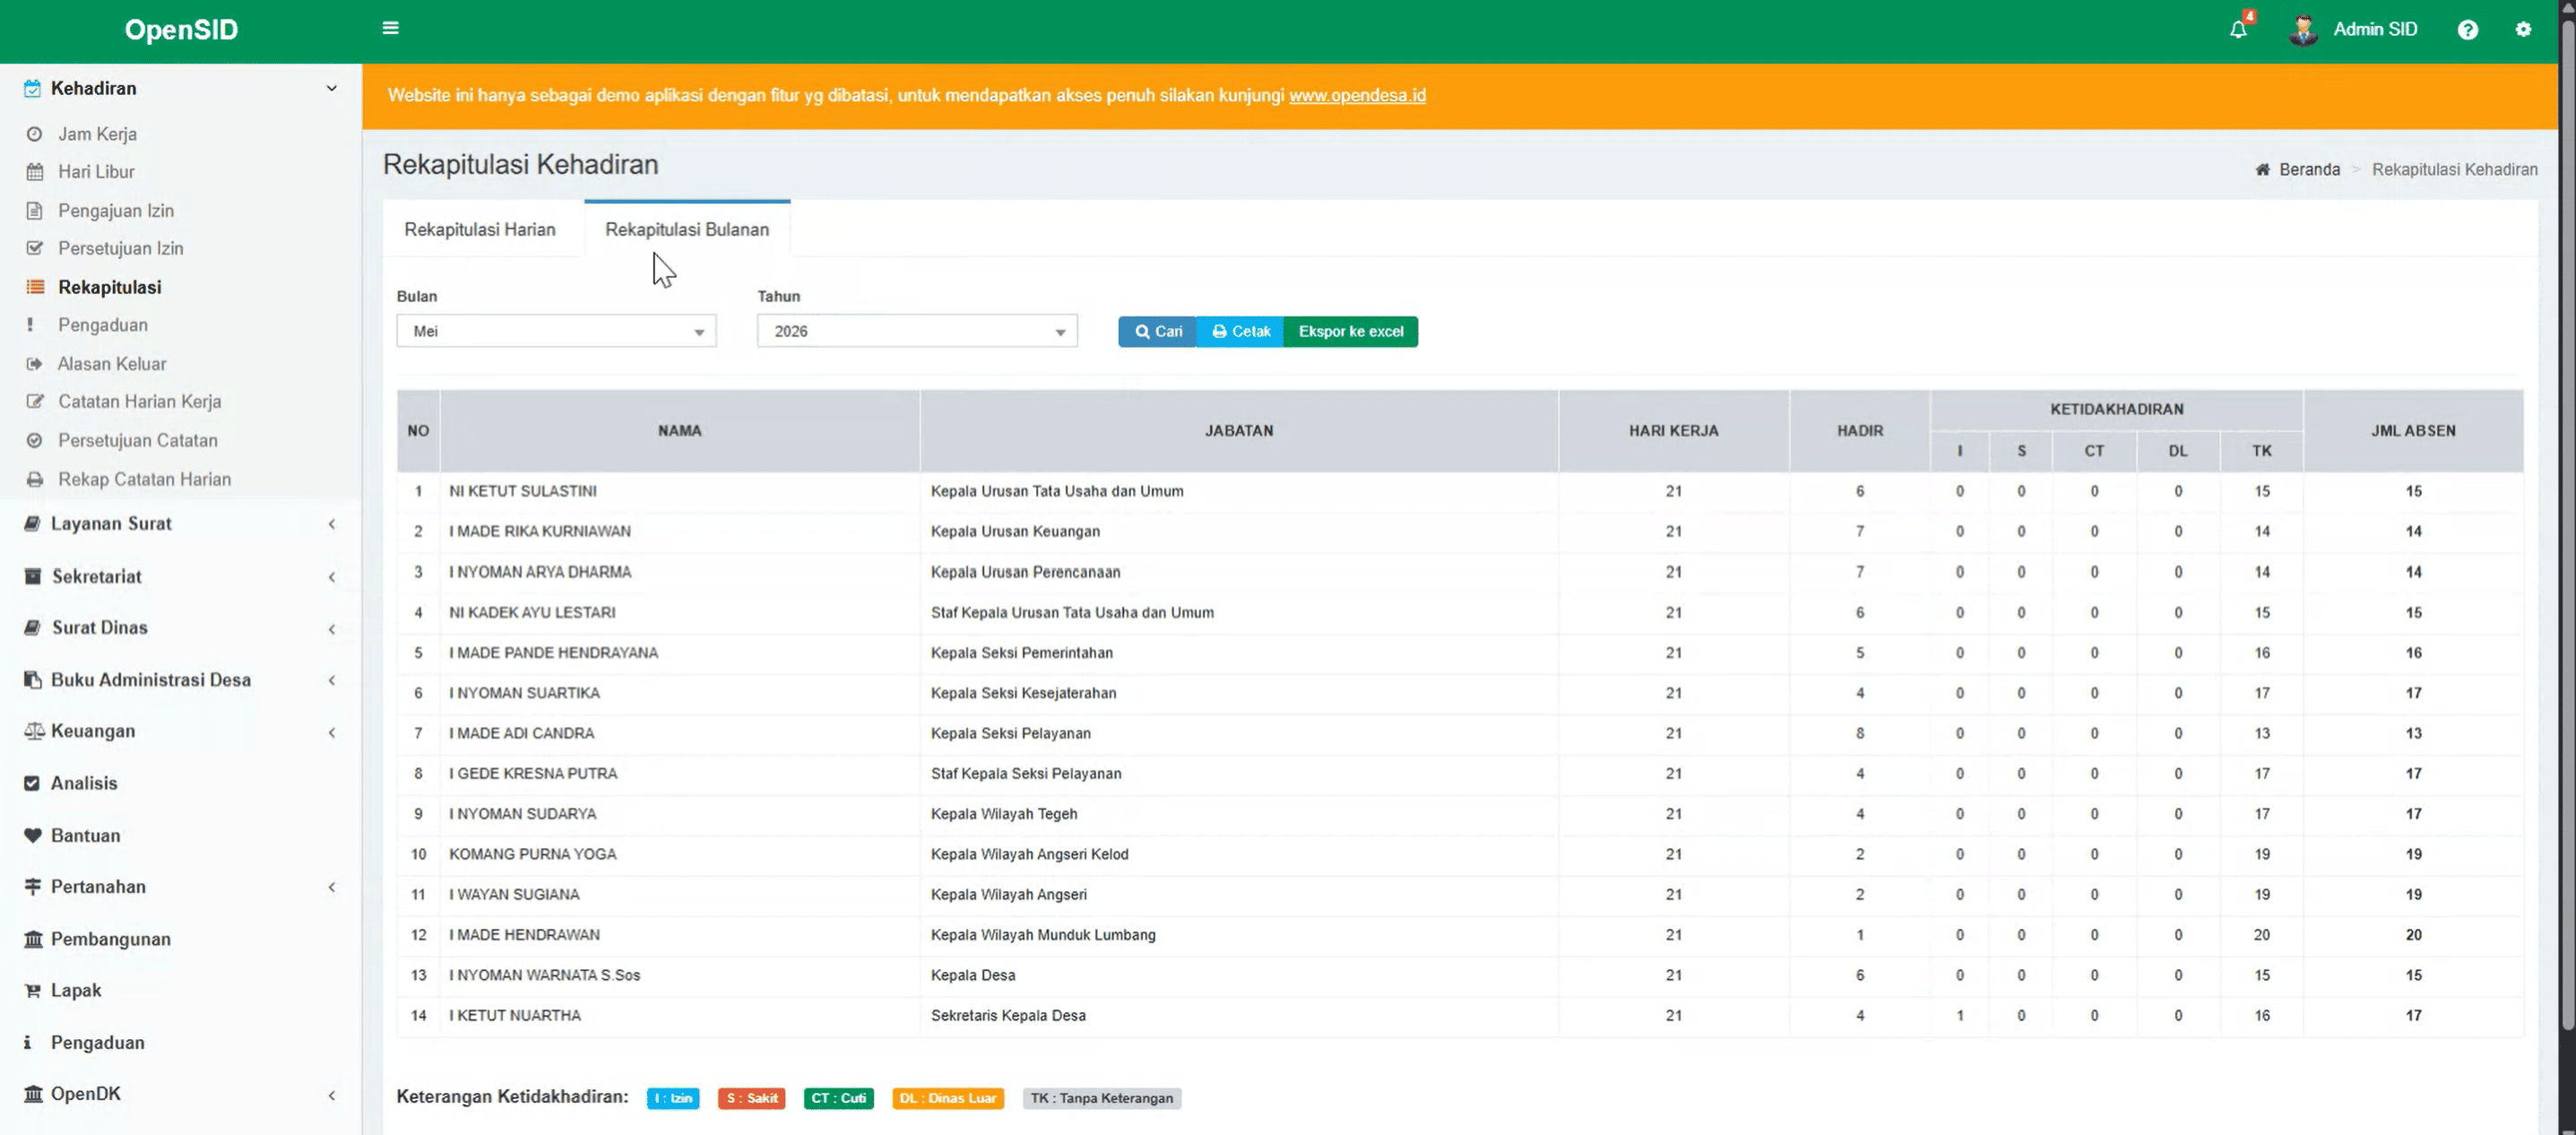Open Jam Kerja in the sidebar
The width and height of the screenshot is (2576, 1135).
[x=97, y=134]
